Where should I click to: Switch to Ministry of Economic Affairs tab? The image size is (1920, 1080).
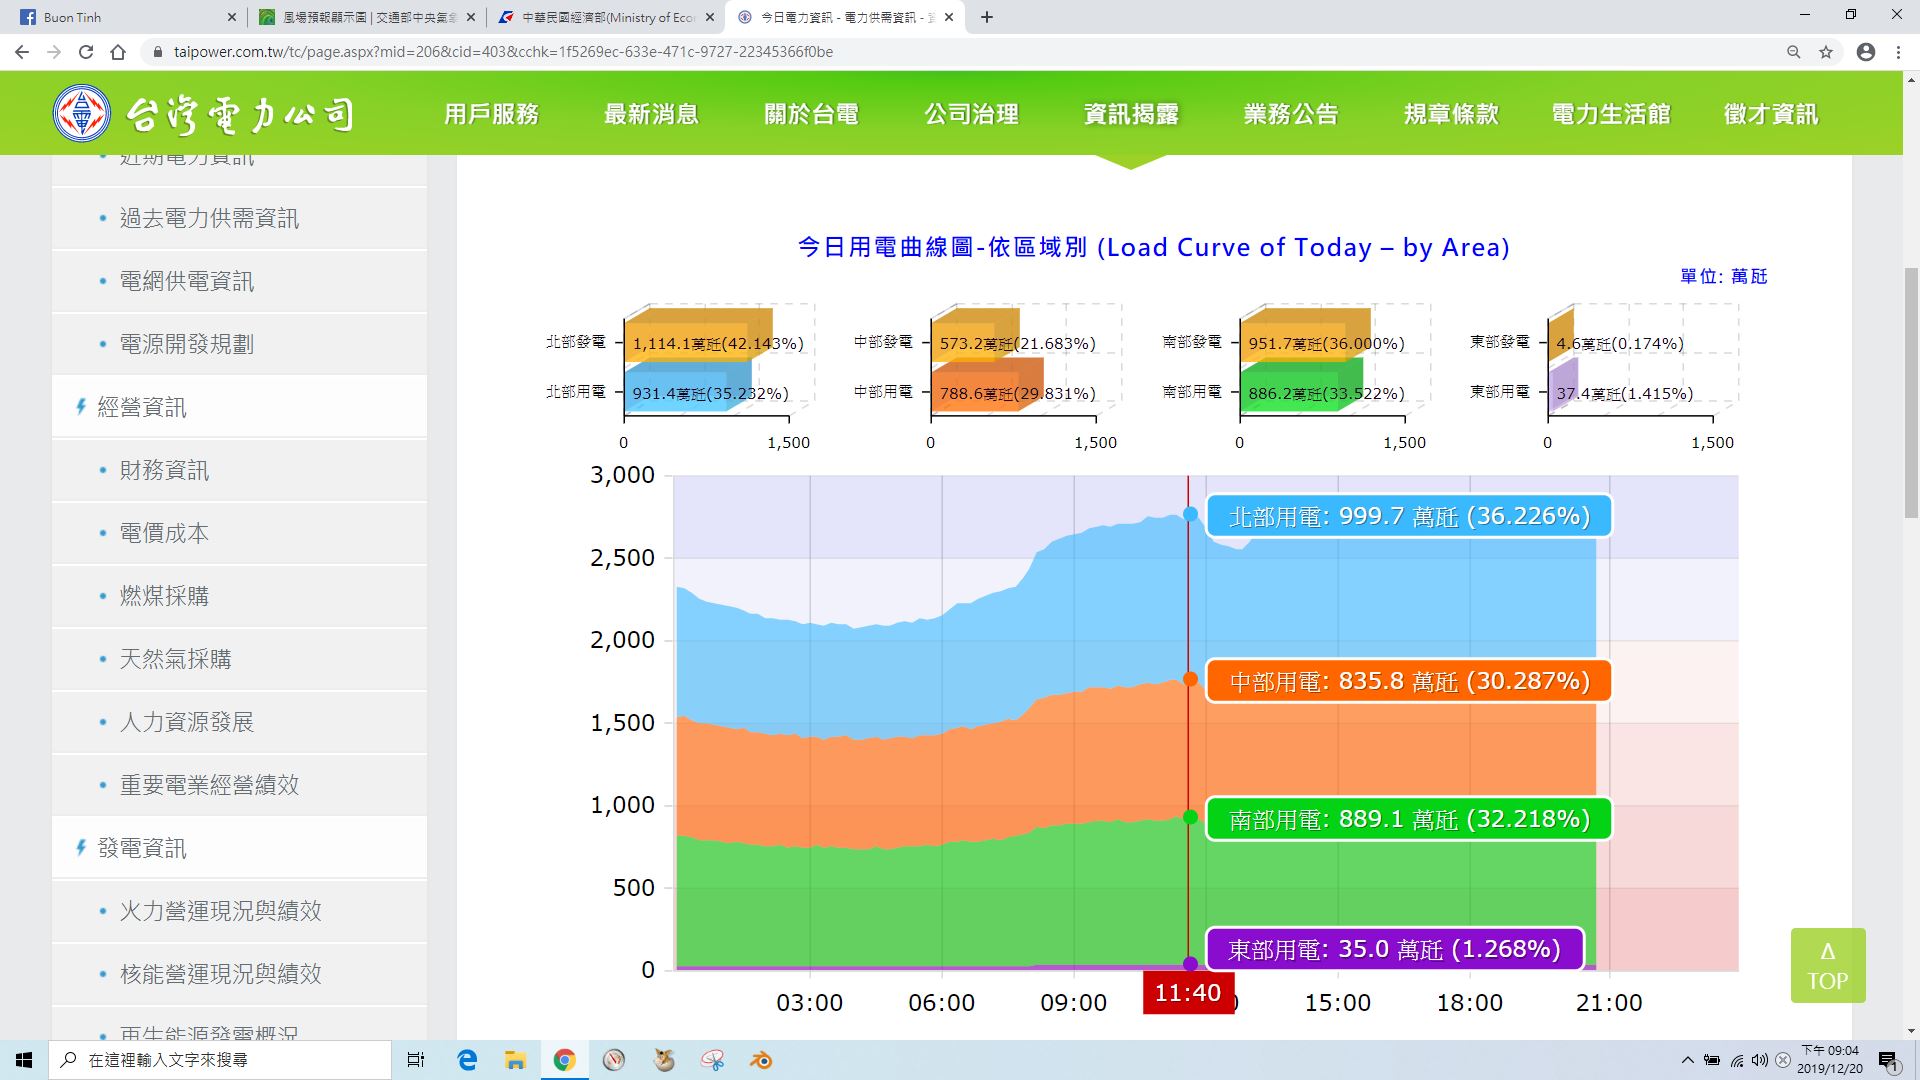(x=606, y=17)
